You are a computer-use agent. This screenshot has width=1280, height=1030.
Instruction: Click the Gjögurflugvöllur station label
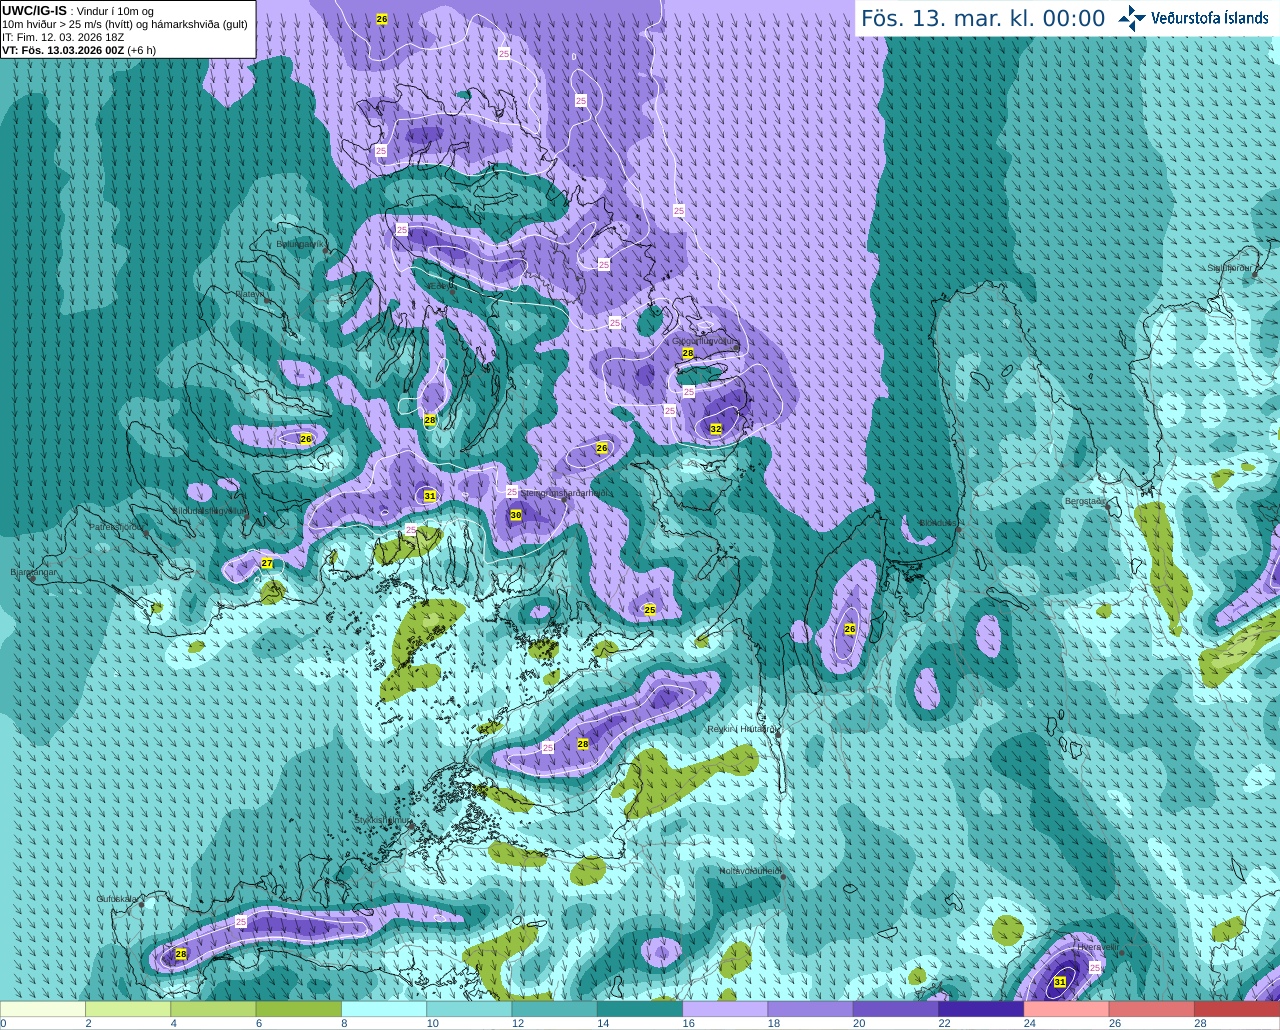pyautogui.click(x=705, y=341)
